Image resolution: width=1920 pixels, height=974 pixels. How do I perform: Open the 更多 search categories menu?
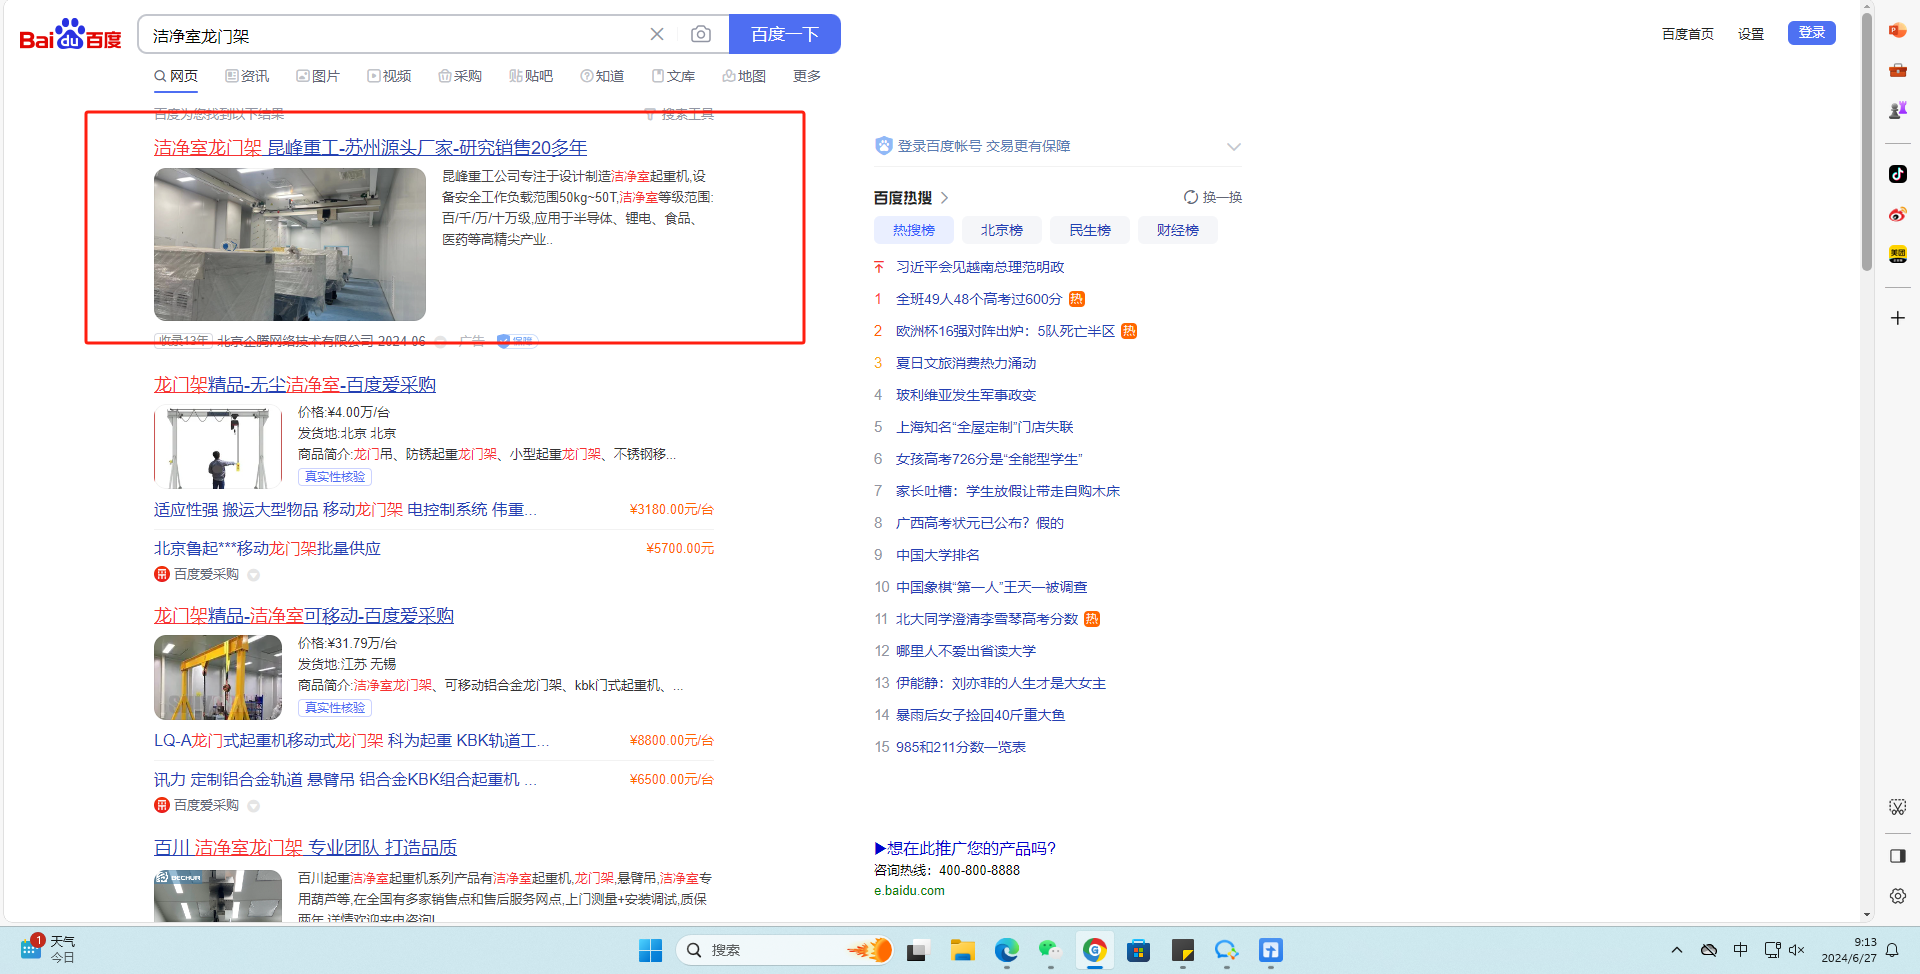(806, 76)
